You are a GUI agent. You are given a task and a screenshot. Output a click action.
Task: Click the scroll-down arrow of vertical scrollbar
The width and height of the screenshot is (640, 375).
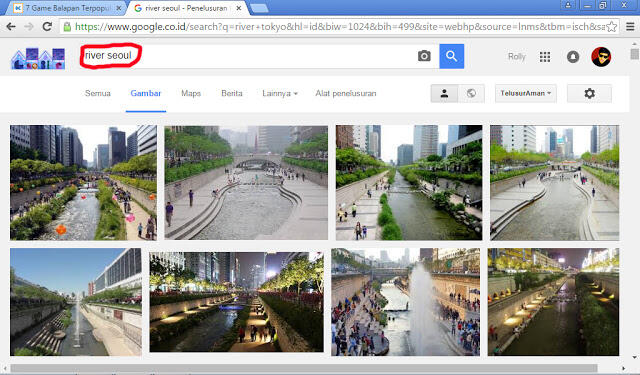(x=634, y=358)
